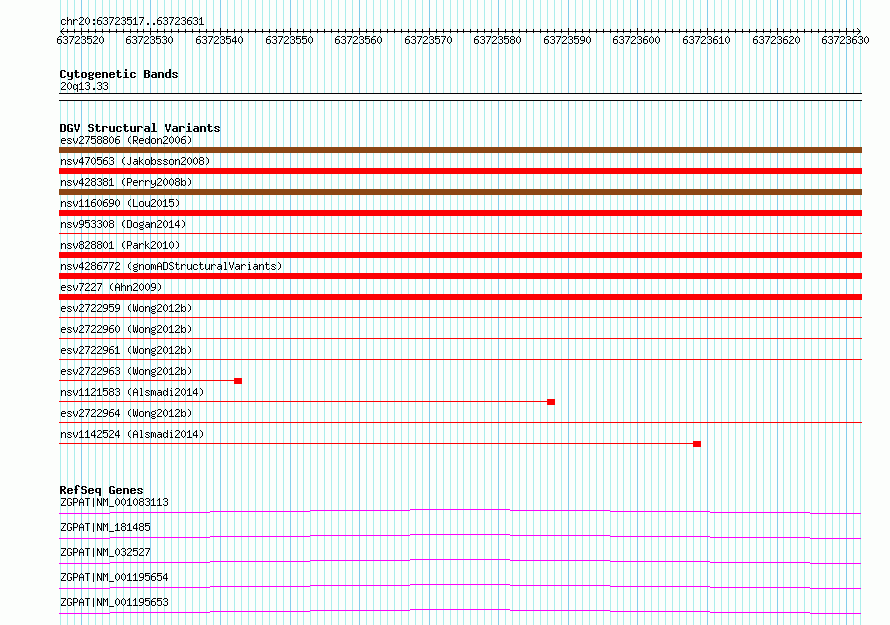Viewport: 890px width, 625px height.
Task: Open variant nsv1142524 (Alsmadi2014)
Action: [x=132, y=434]
